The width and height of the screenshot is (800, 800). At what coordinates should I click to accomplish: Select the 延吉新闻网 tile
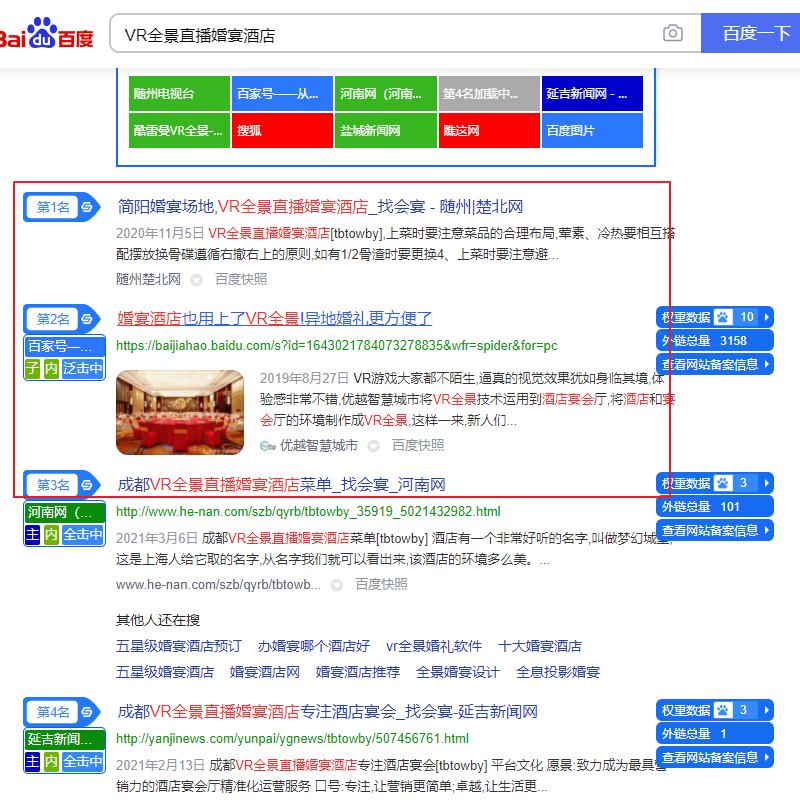pos(592,93)
